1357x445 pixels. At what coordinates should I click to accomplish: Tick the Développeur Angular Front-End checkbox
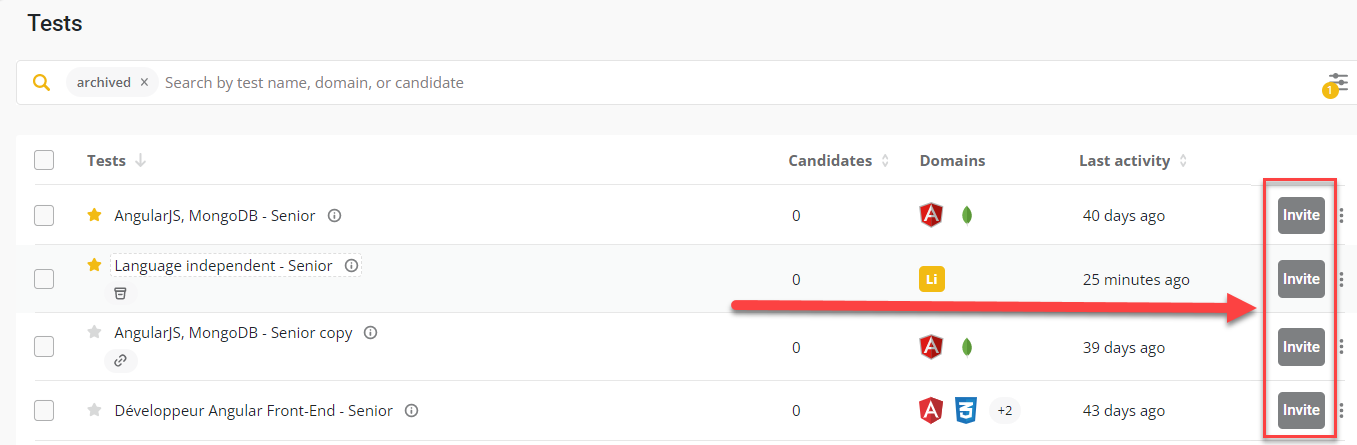pyautogui.click(x=44, y=410)
